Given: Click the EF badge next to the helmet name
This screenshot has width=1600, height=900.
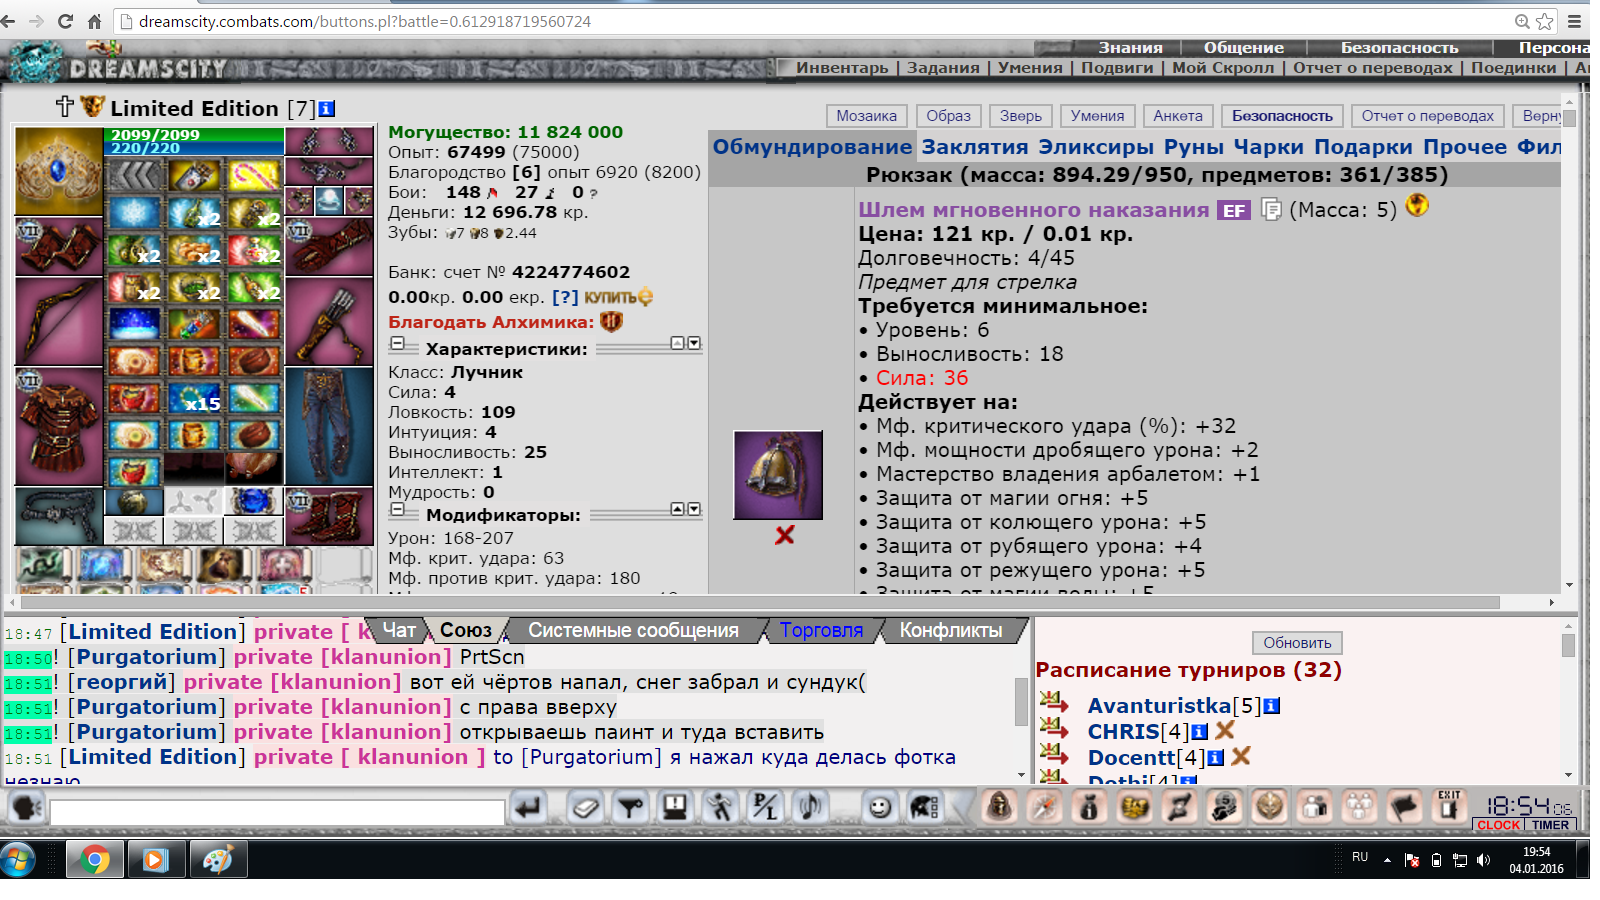Looking at the screenshot, I should pyautogui.click(x=1234, y=210).
